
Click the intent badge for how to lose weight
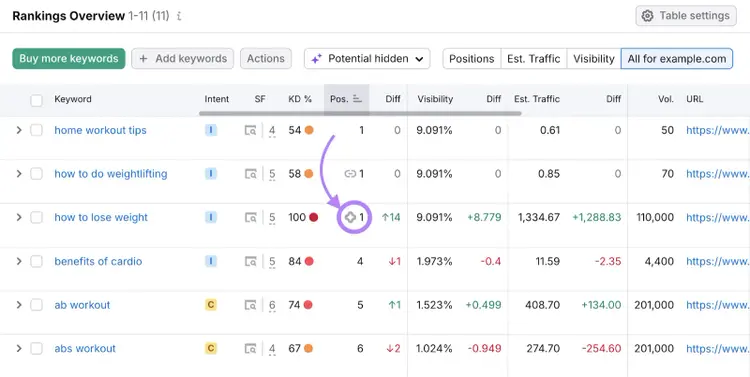coord(211,217)
